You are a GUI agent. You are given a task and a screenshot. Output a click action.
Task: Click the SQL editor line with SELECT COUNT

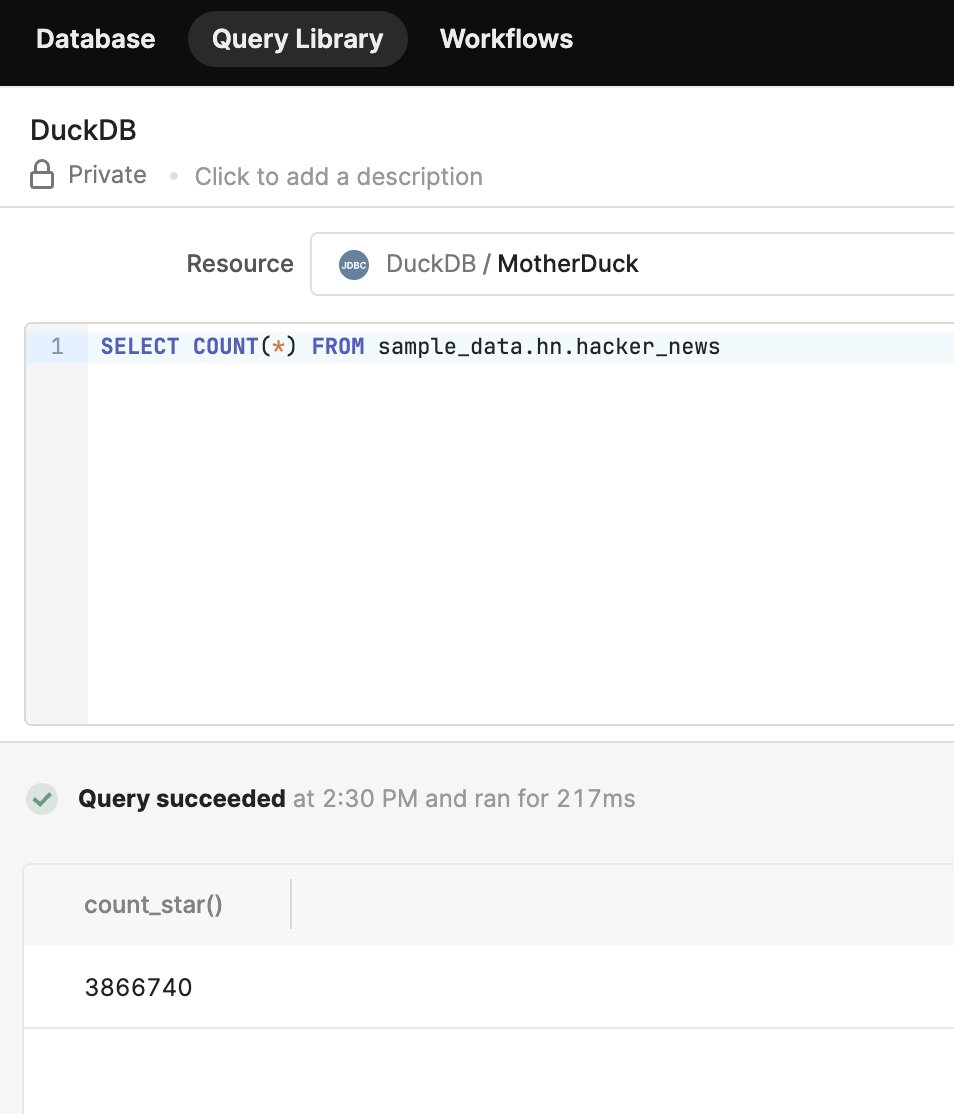(521, 347)
